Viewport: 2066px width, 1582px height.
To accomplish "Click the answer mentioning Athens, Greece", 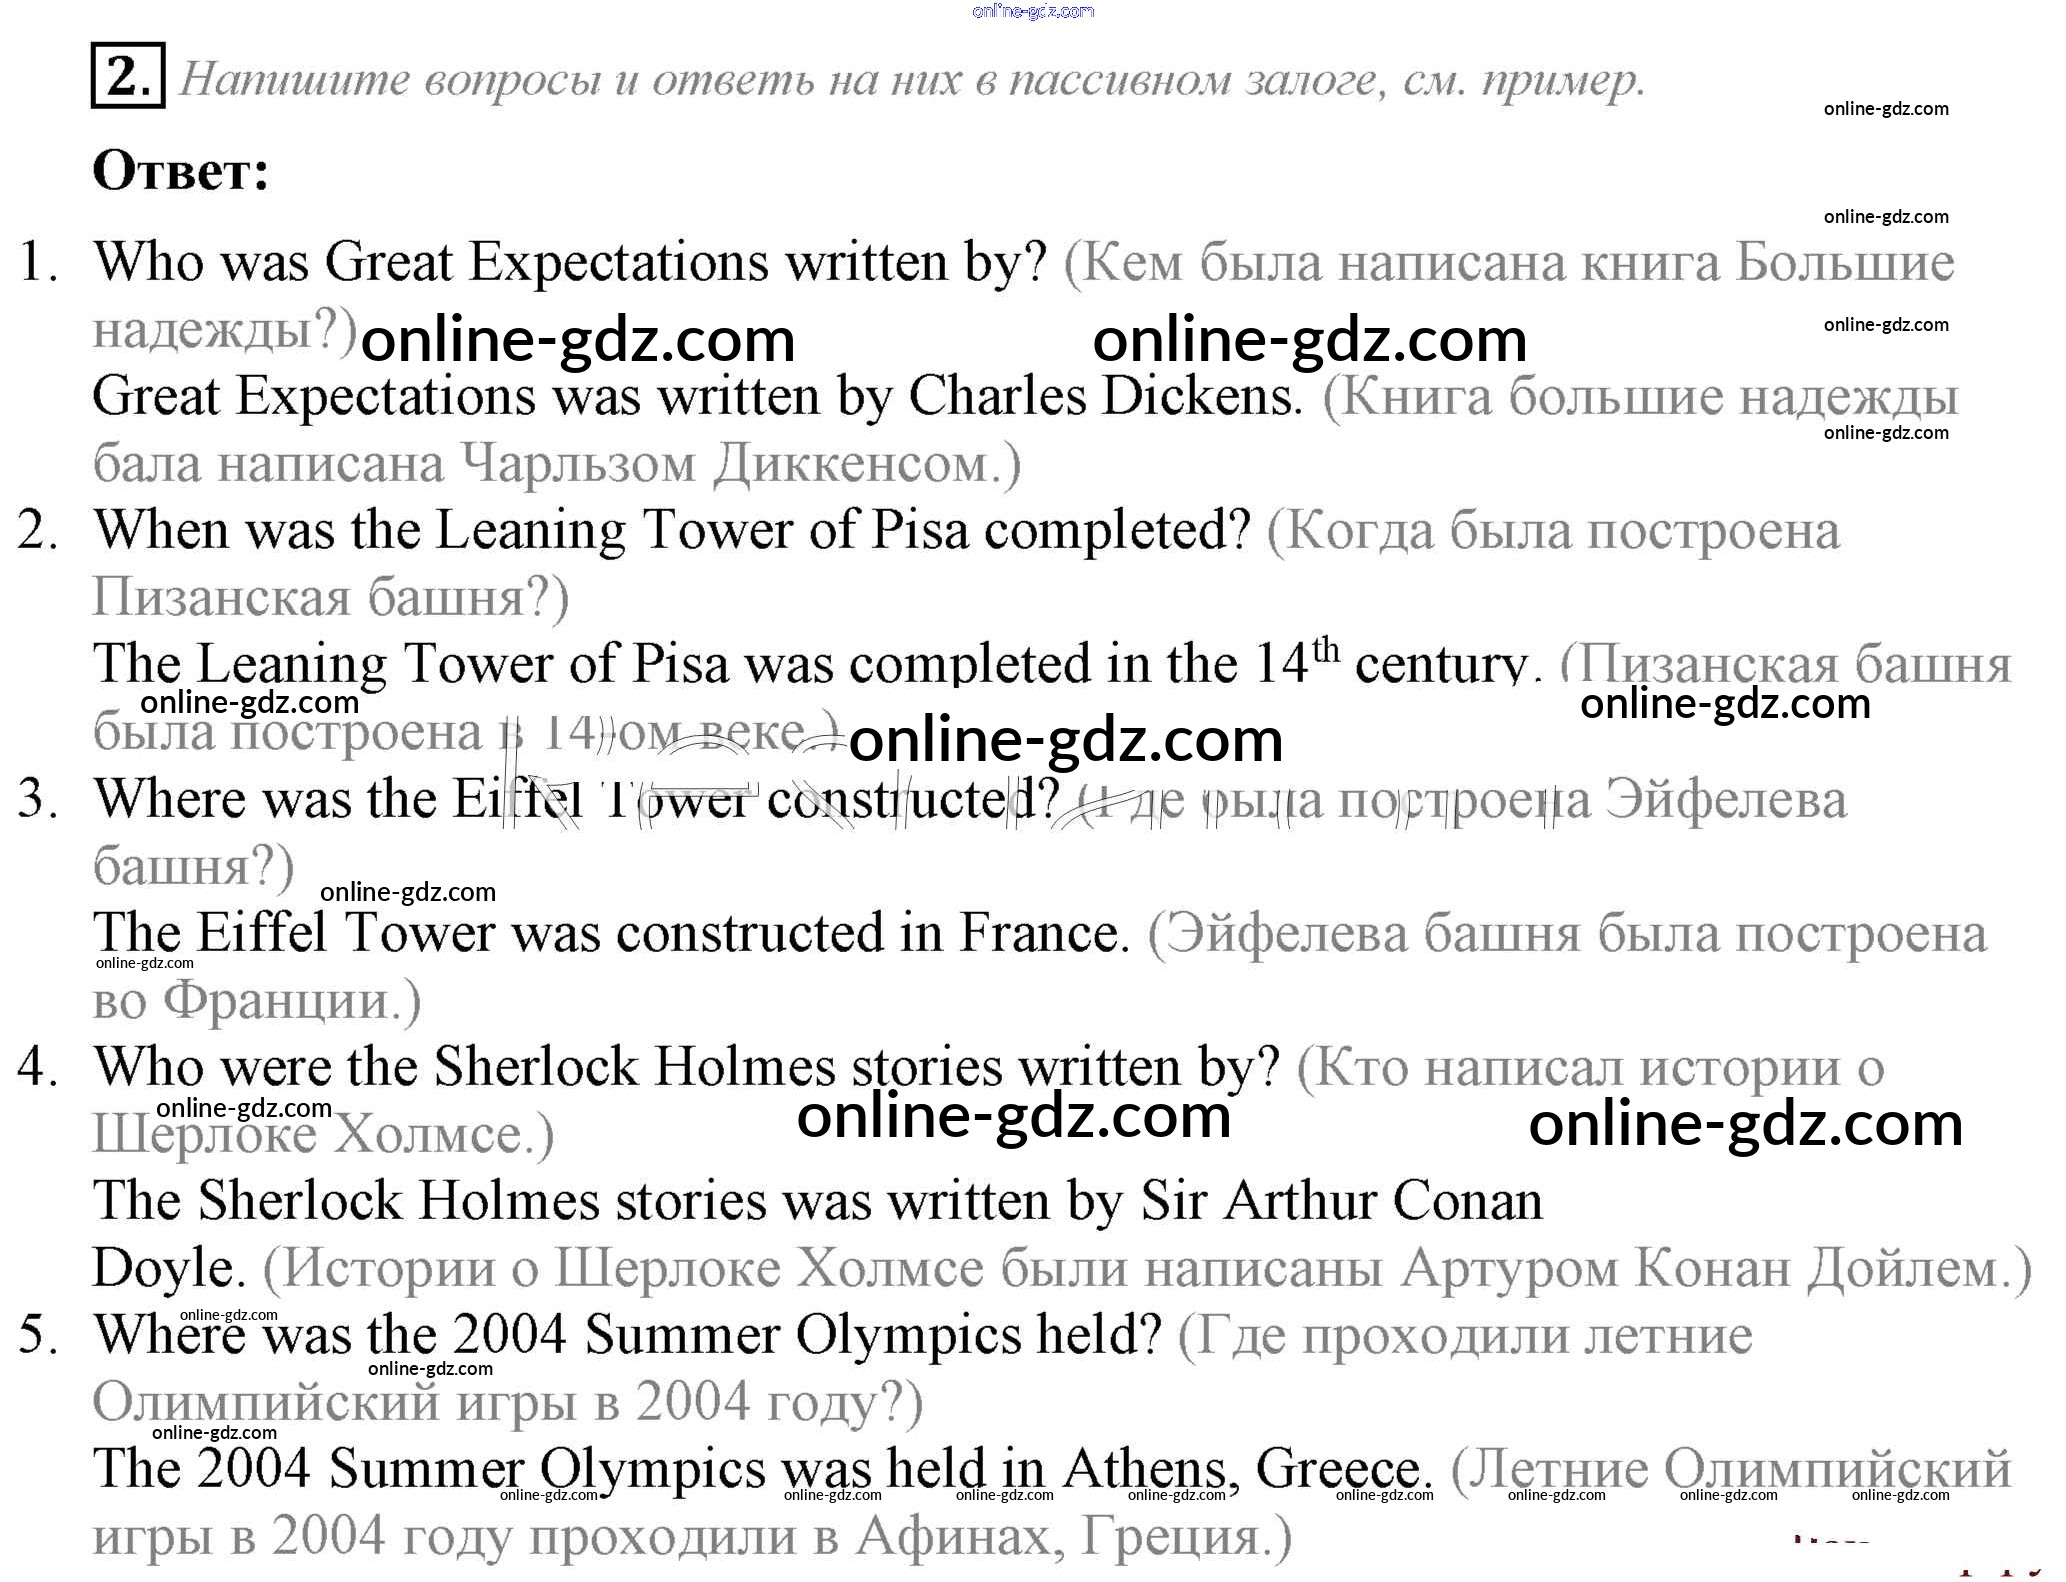I will pos(760,1468).
